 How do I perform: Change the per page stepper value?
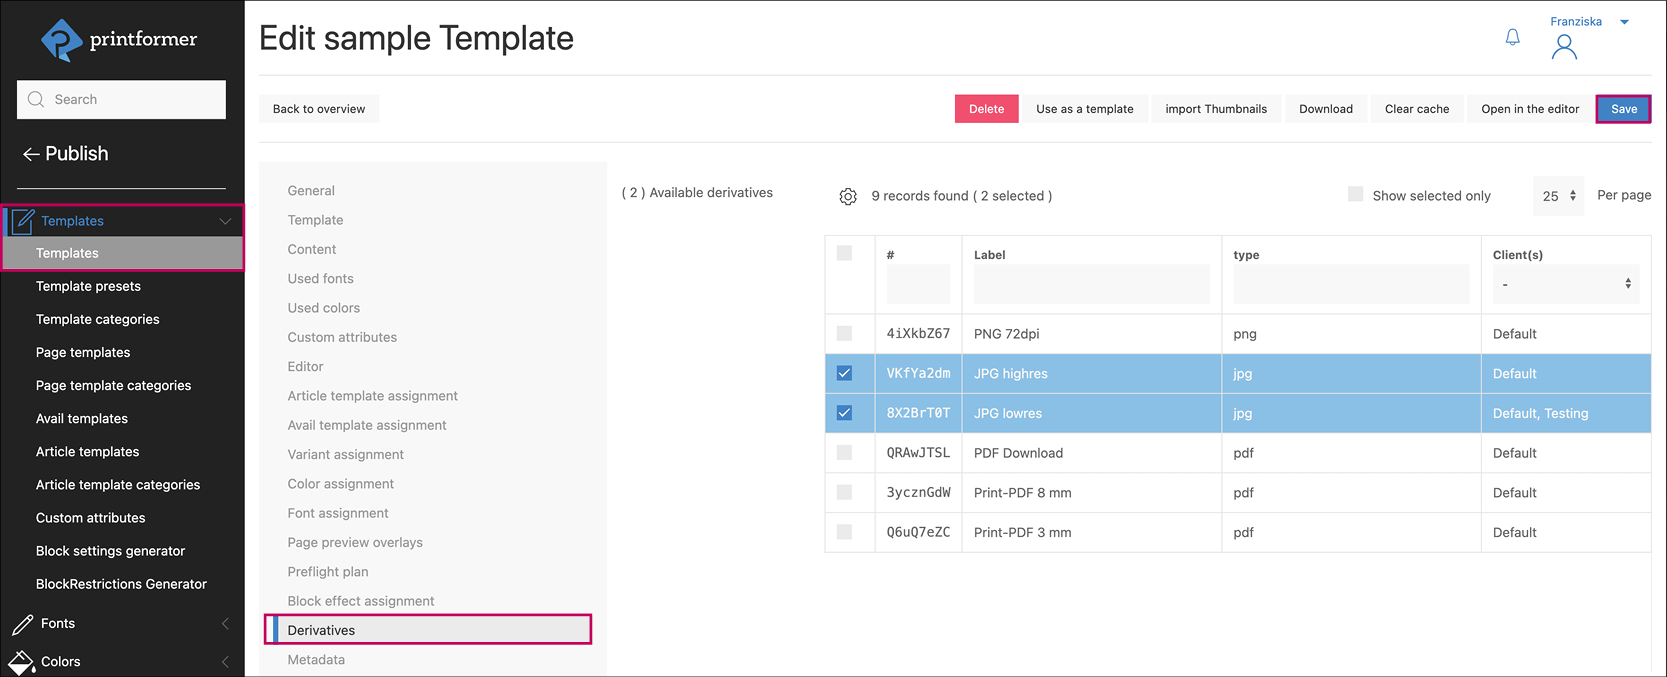pyautogui.click(x=1572, y=195)
